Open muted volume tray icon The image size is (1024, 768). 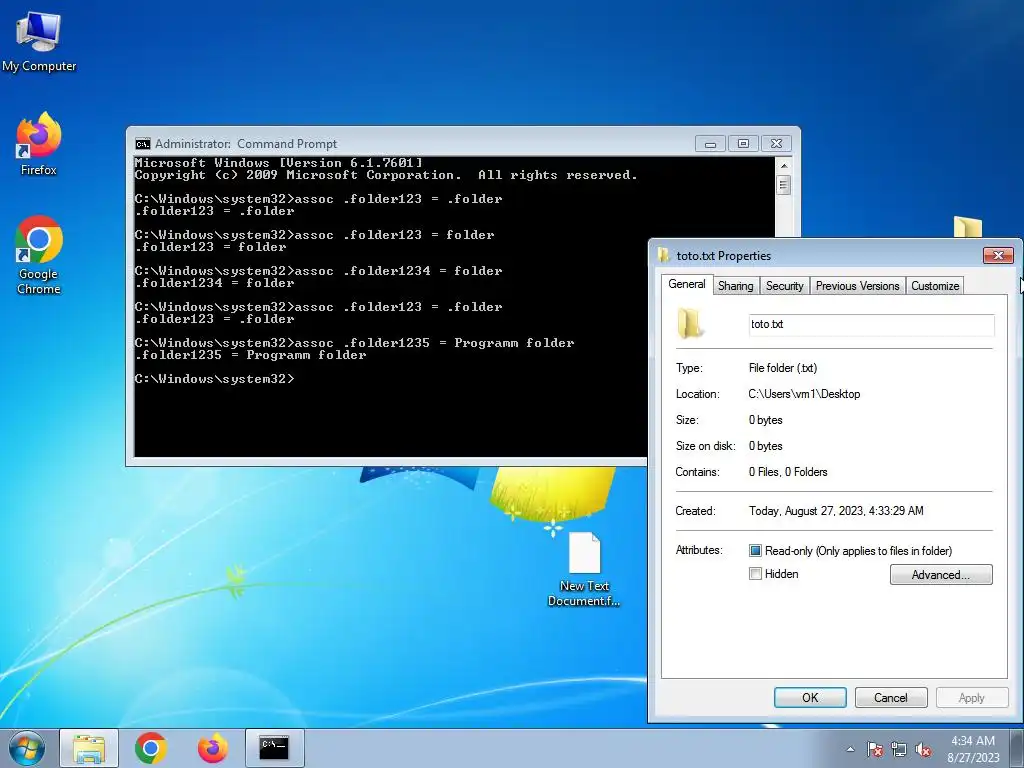(x=923, y=750)
